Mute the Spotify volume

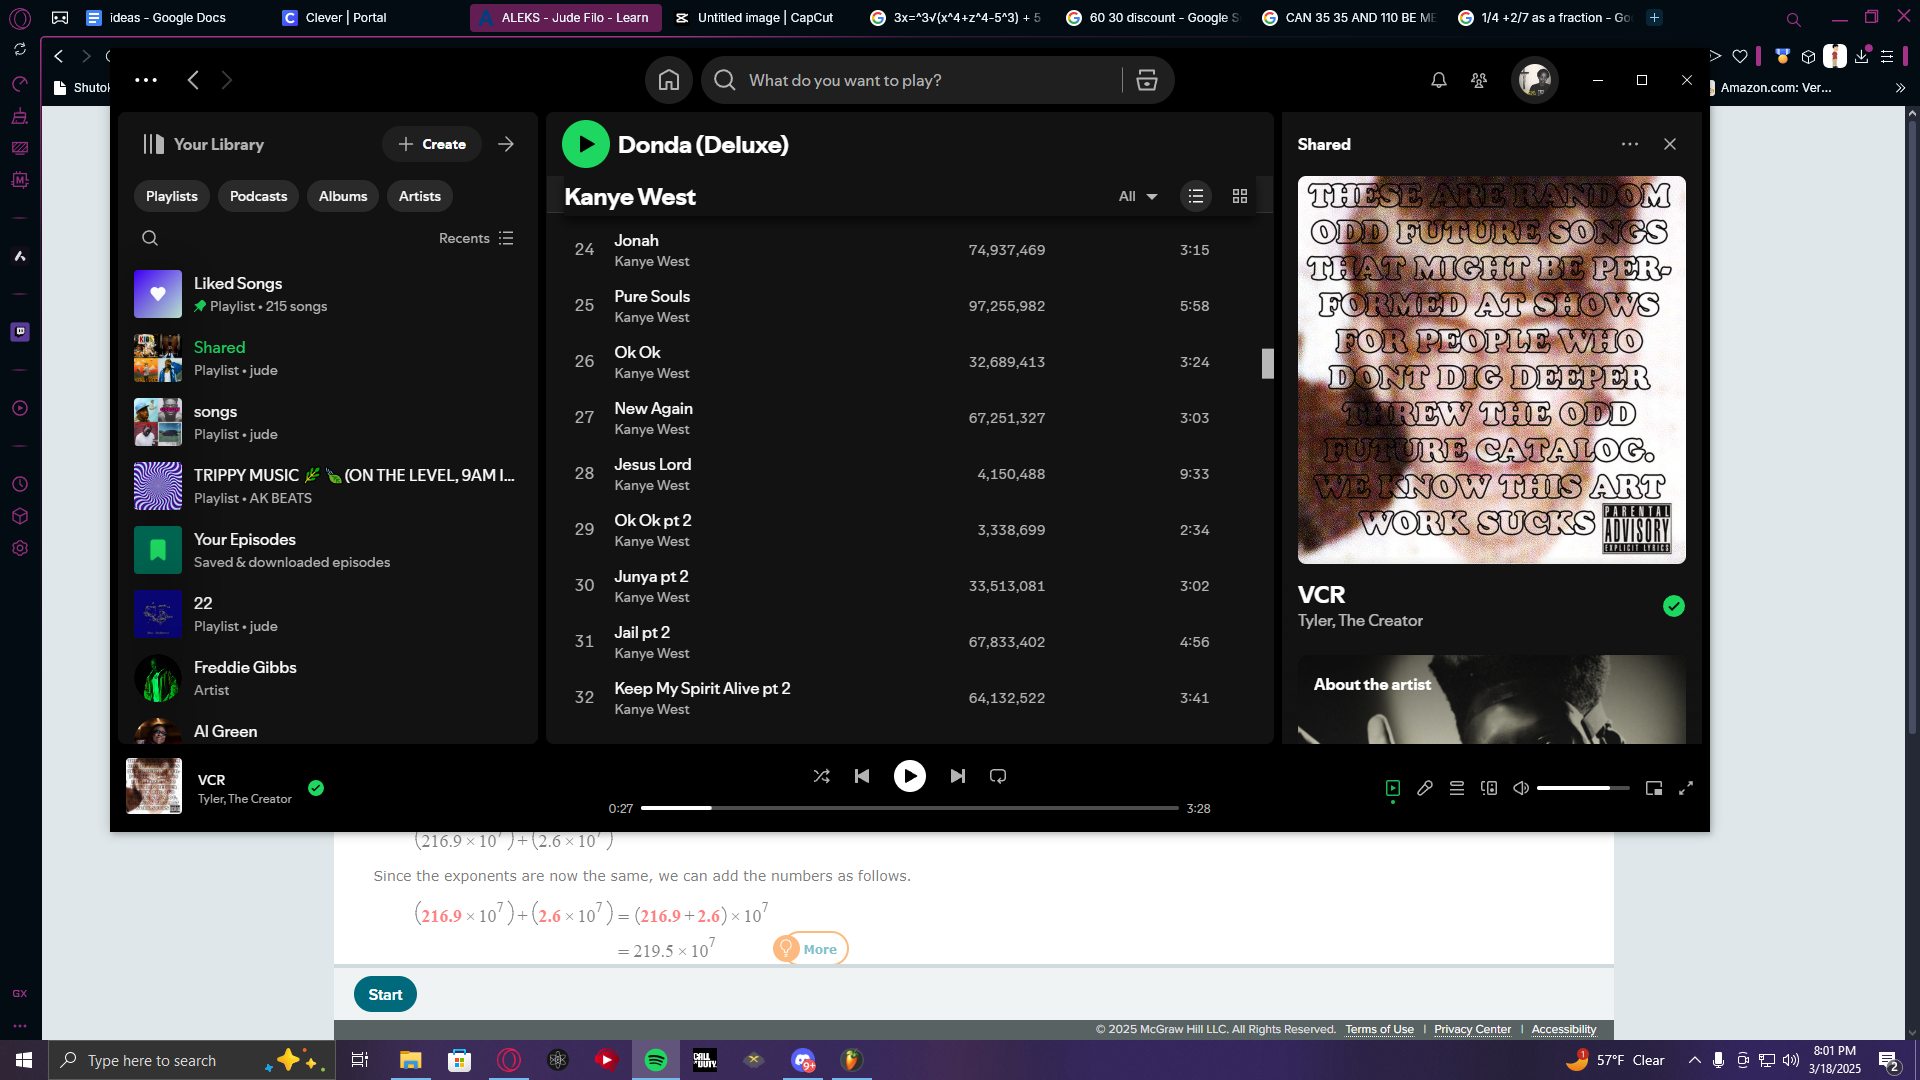[x=1521, y=788]
